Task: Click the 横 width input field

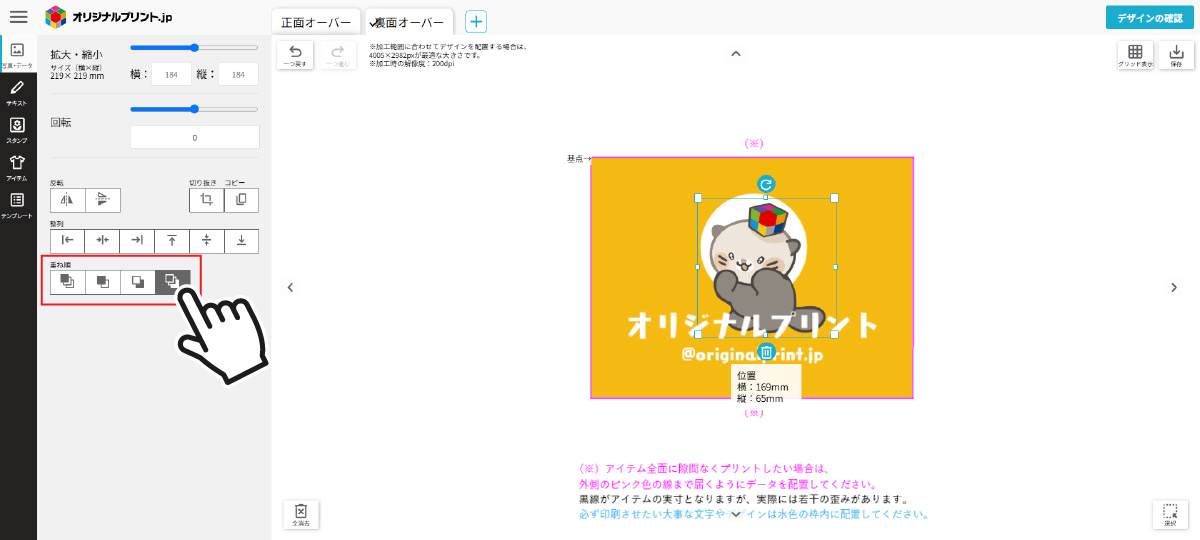Action: 171,74
